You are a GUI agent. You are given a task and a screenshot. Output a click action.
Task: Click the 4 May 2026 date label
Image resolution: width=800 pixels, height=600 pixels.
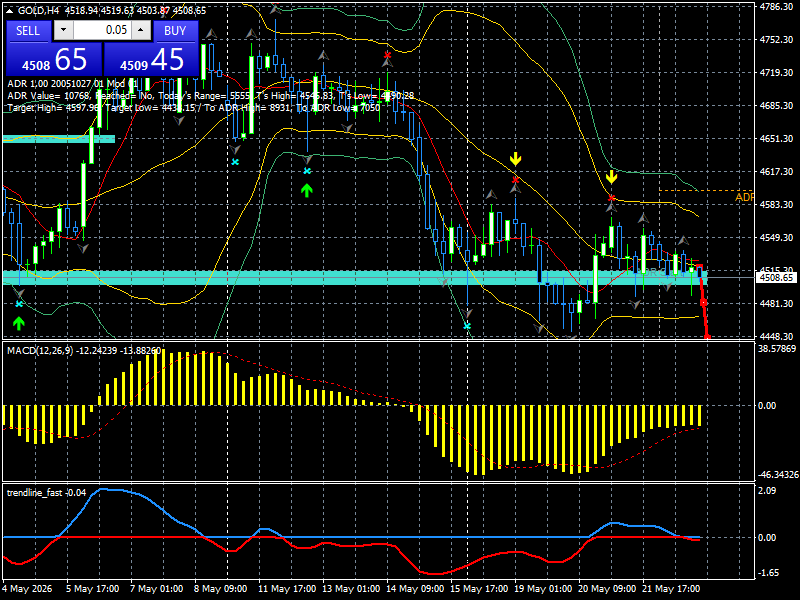tap(28, 589)
